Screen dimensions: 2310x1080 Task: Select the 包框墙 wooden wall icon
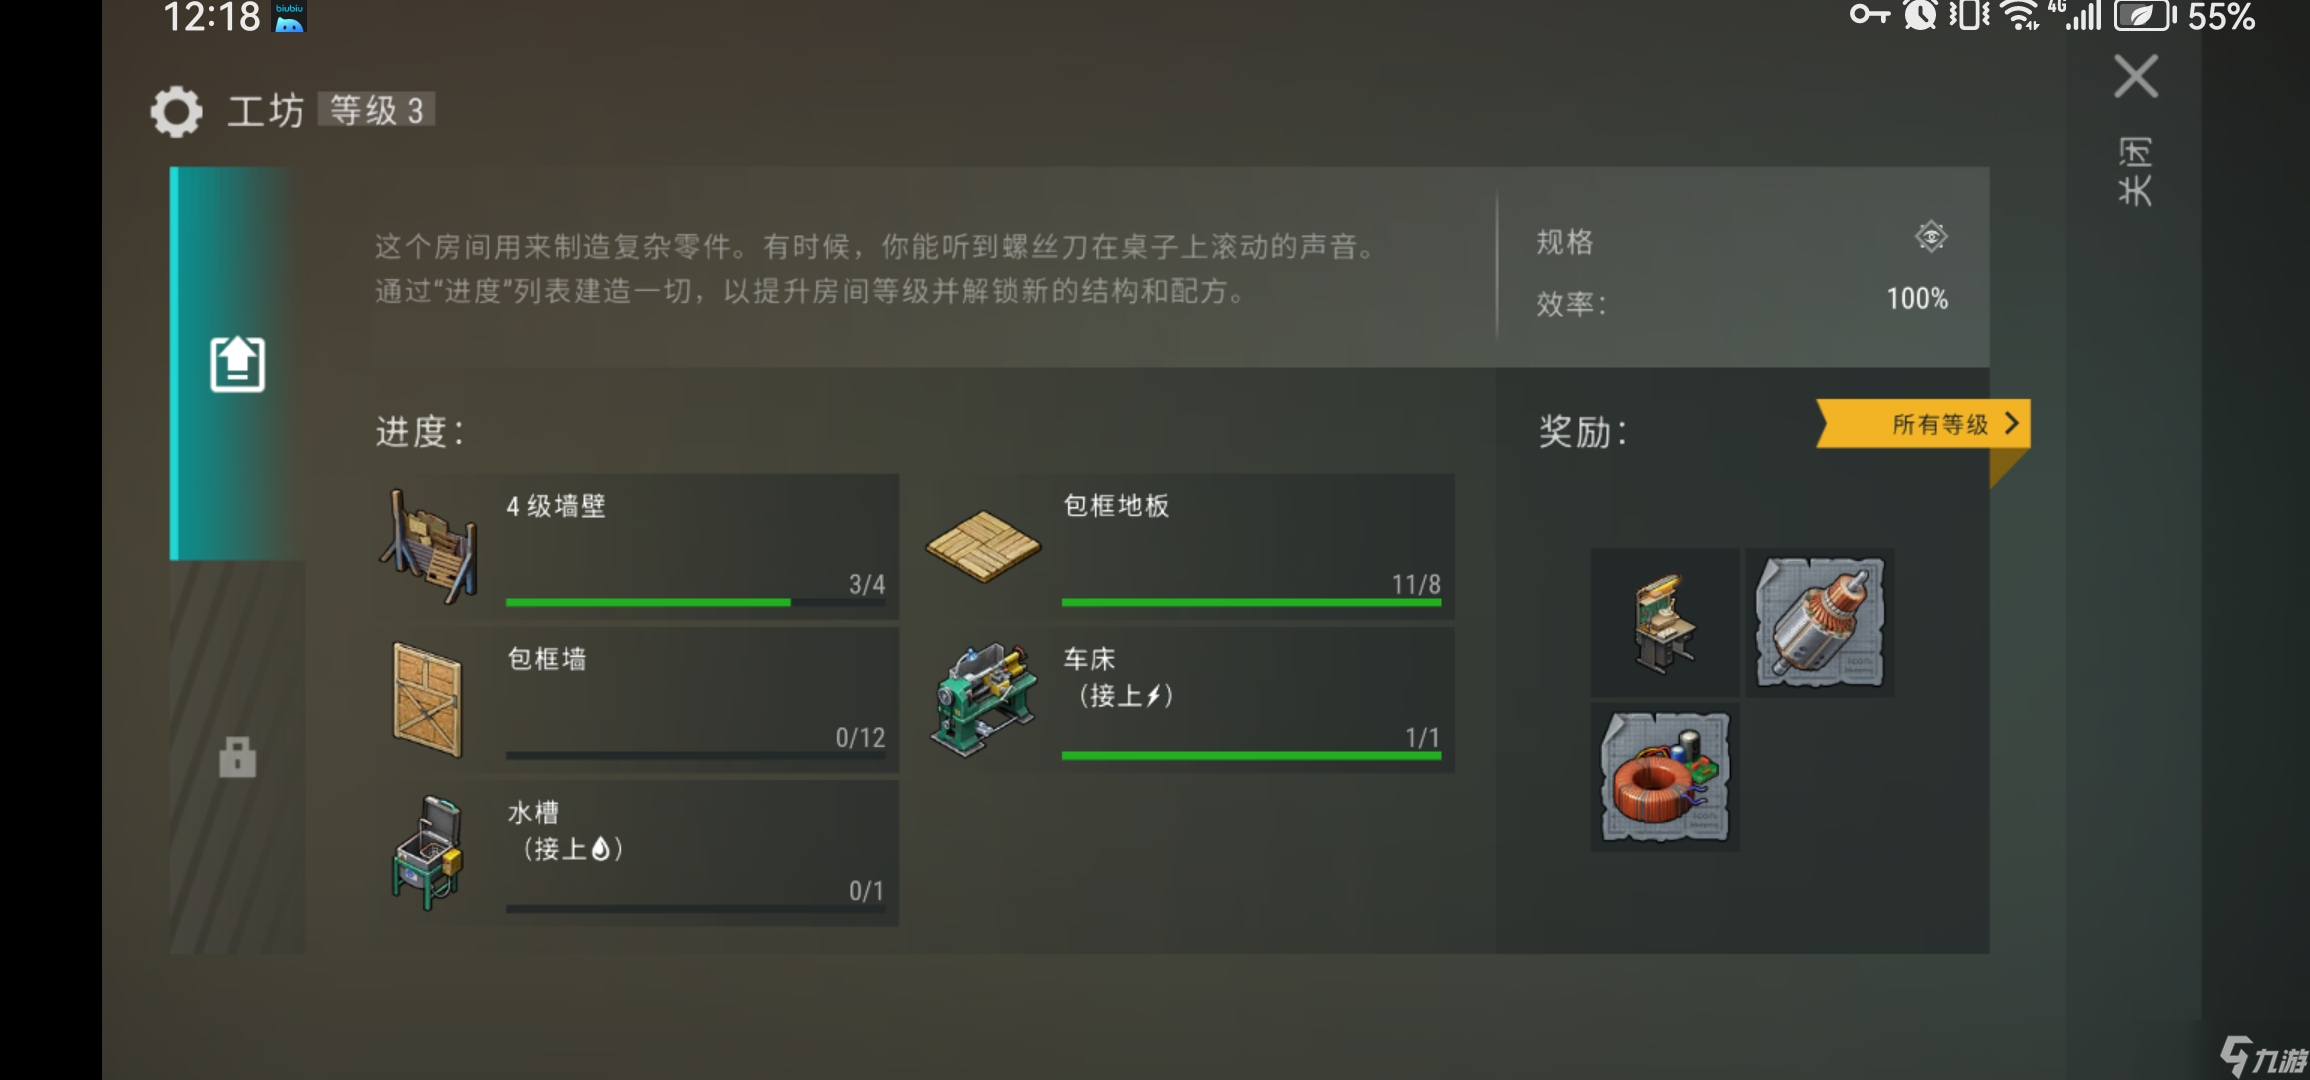coord(428,700)
